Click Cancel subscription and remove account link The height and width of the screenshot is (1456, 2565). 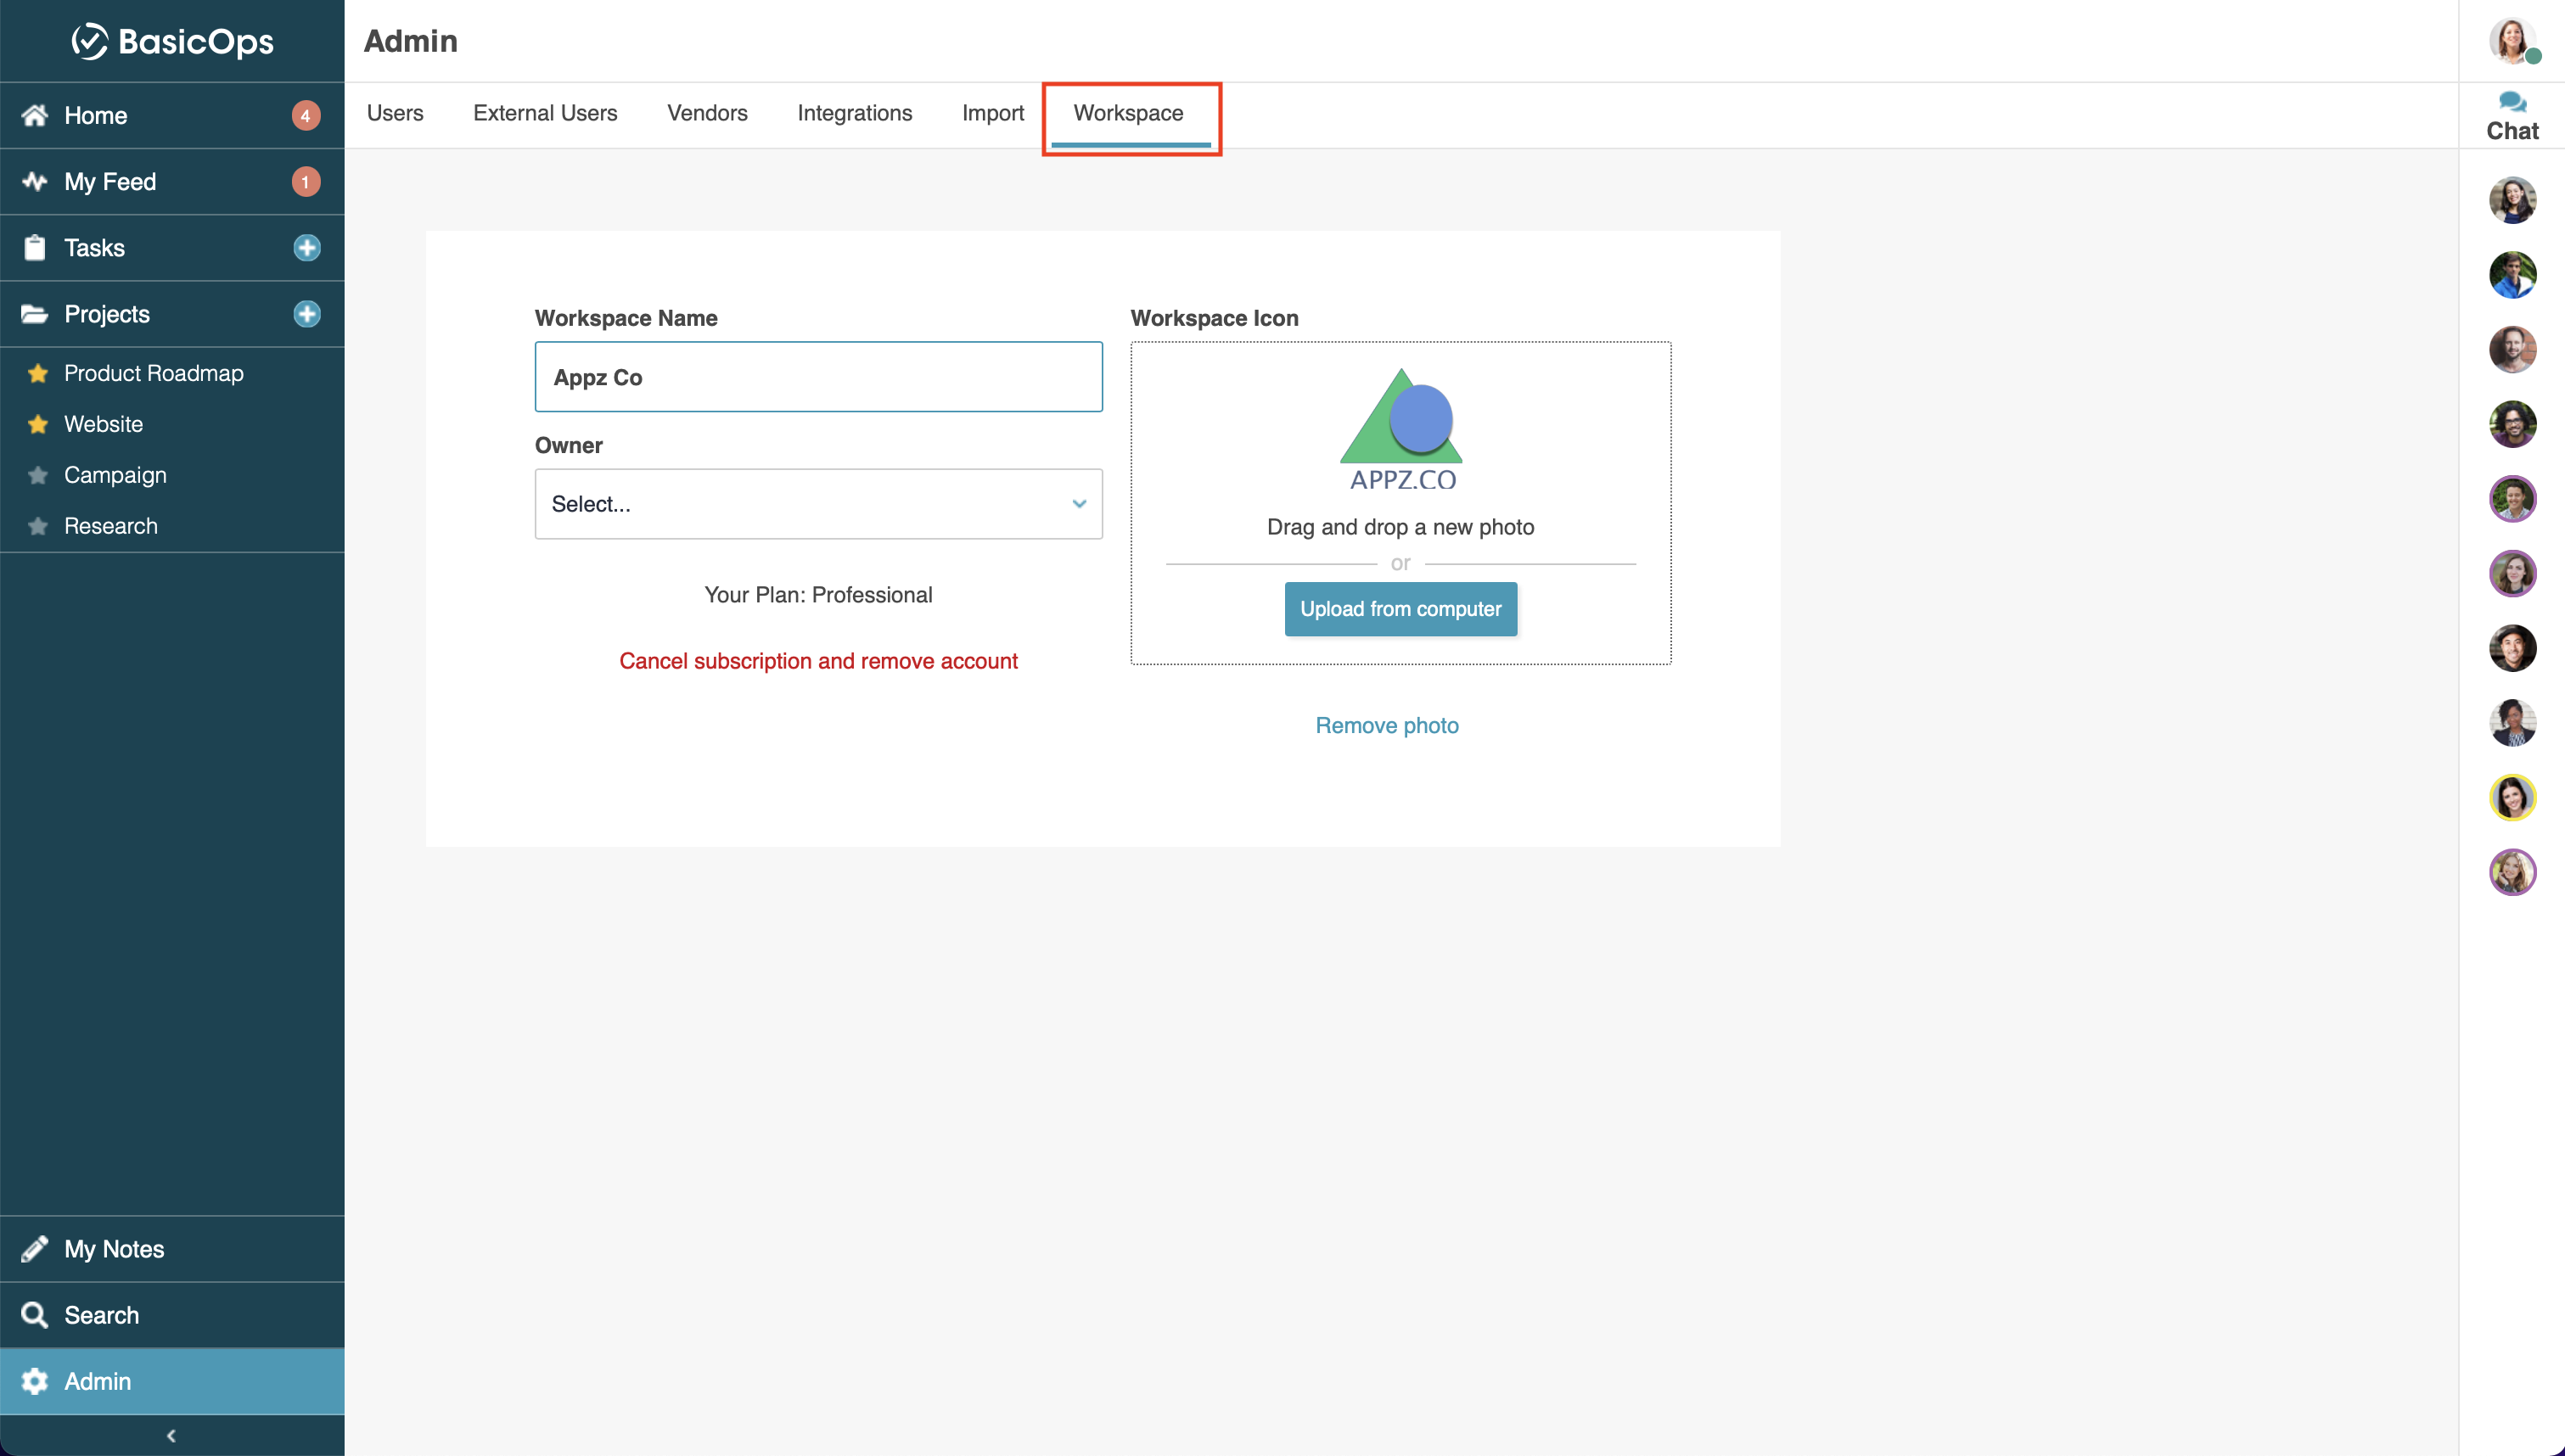point(818,661)
